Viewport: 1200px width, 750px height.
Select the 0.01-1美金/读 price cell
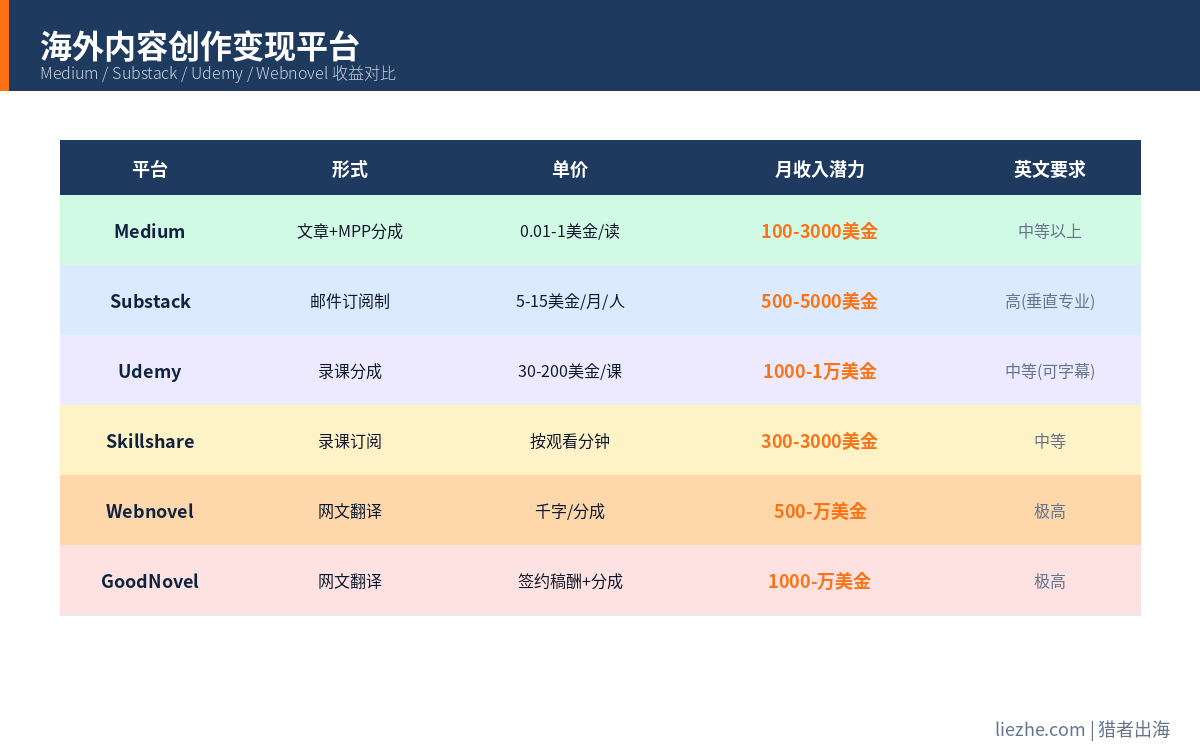pyautogui.click(x=570, y=231)
